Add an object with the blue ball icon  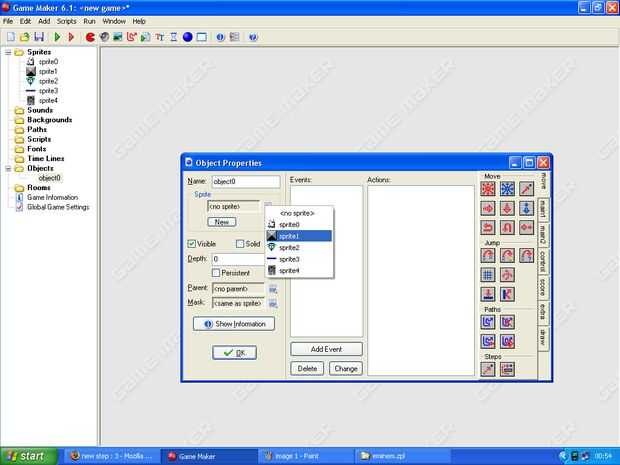187,37
